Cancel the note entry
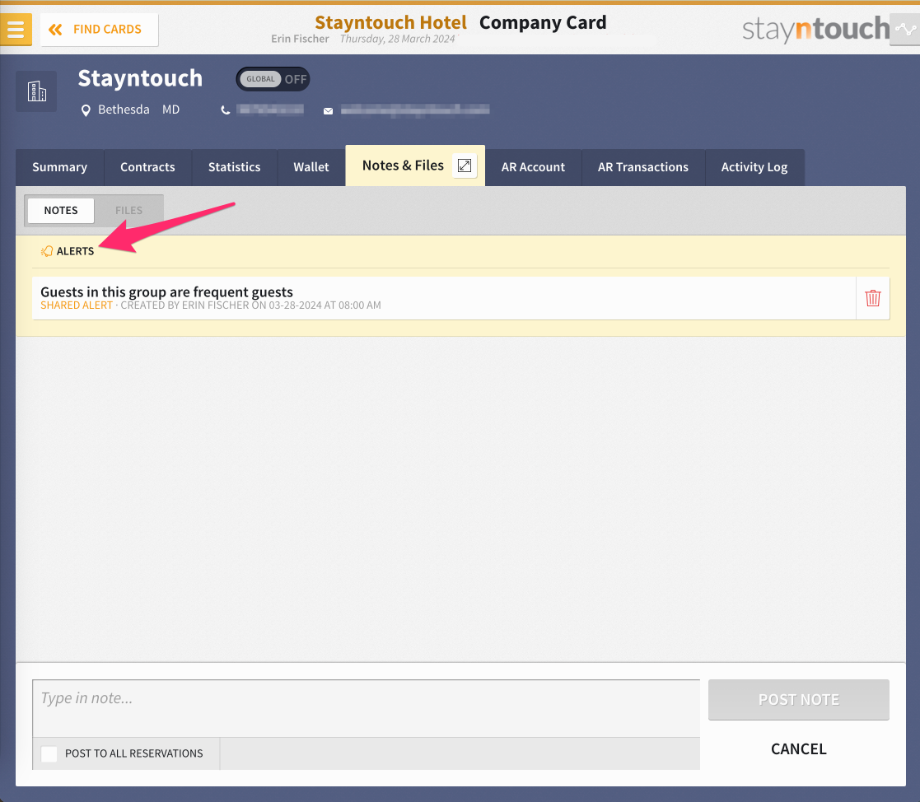Viewport: 920px width, 802px height. click(x=799, y=749)
